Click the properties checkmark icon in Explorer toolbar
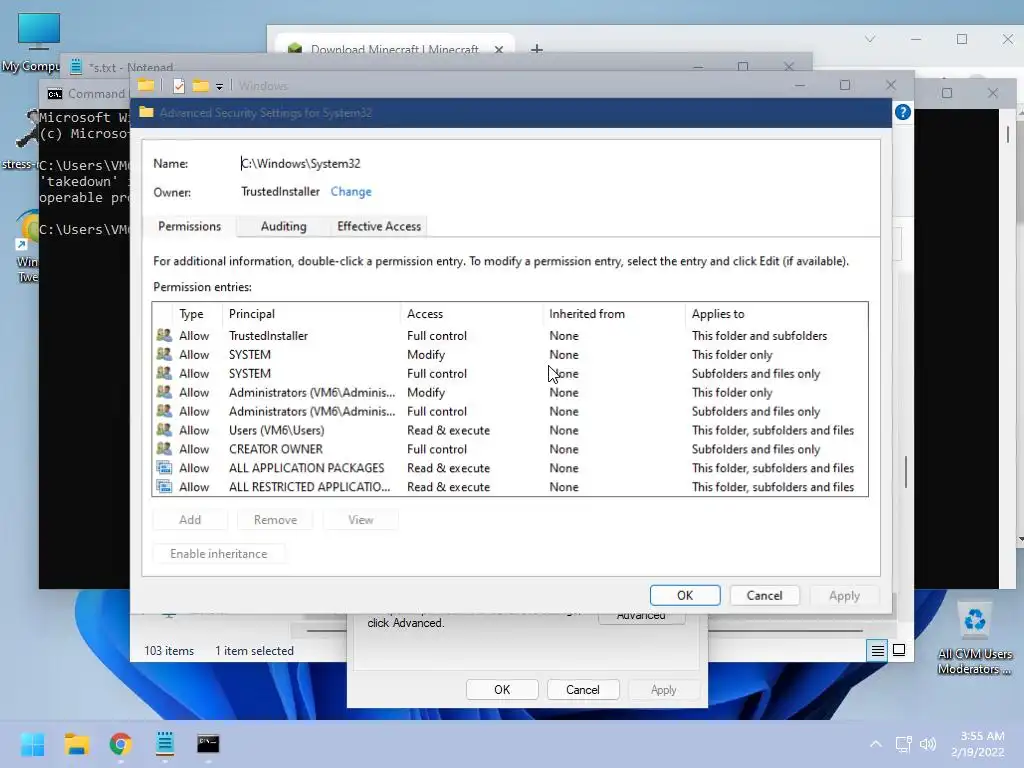Image resolution: width=1024 pixels, height=768 pixels. pyautogui.click(x=179, y=86)
